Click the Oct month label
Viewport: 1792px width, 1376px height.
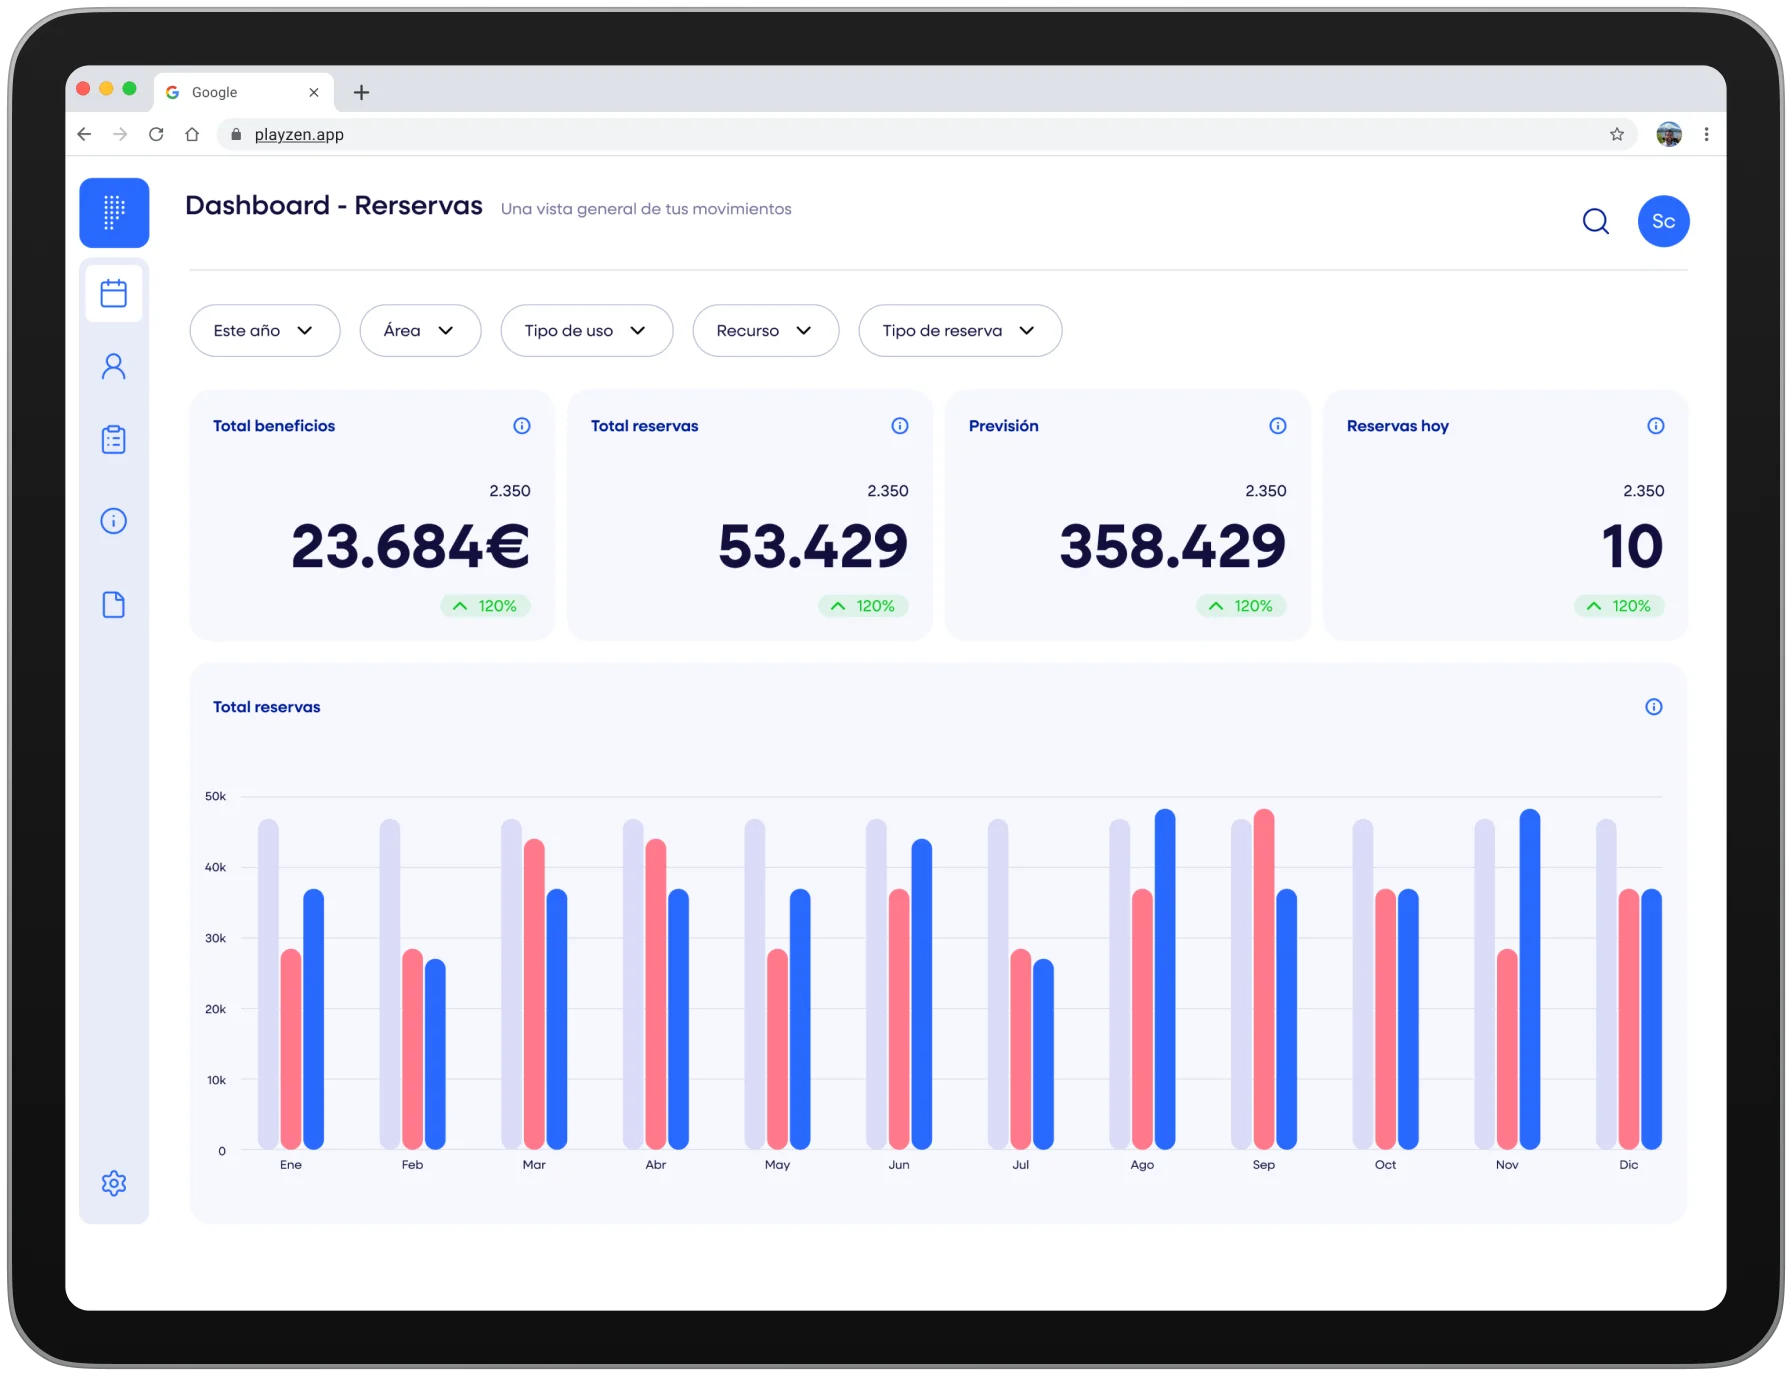point(1385,1165)
